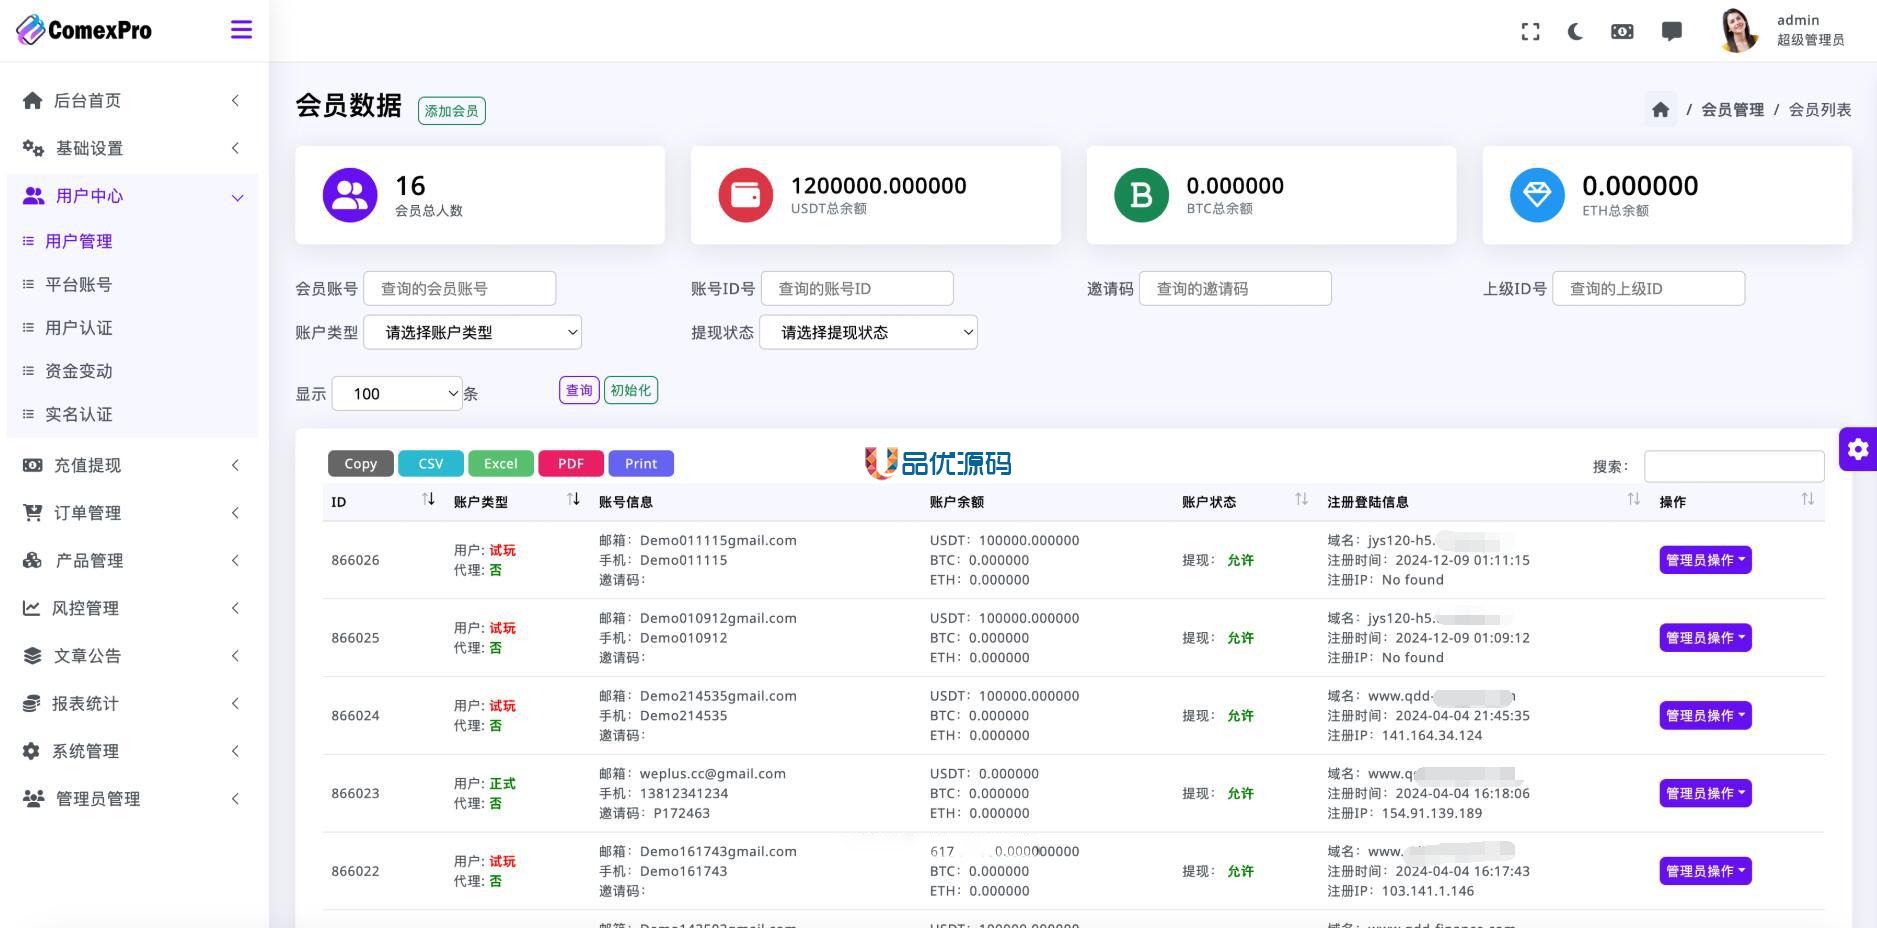This screenshot has width=1877, height=928.
Task: Focus the 账号ID号 input field
Action: [x=857, y=289]
